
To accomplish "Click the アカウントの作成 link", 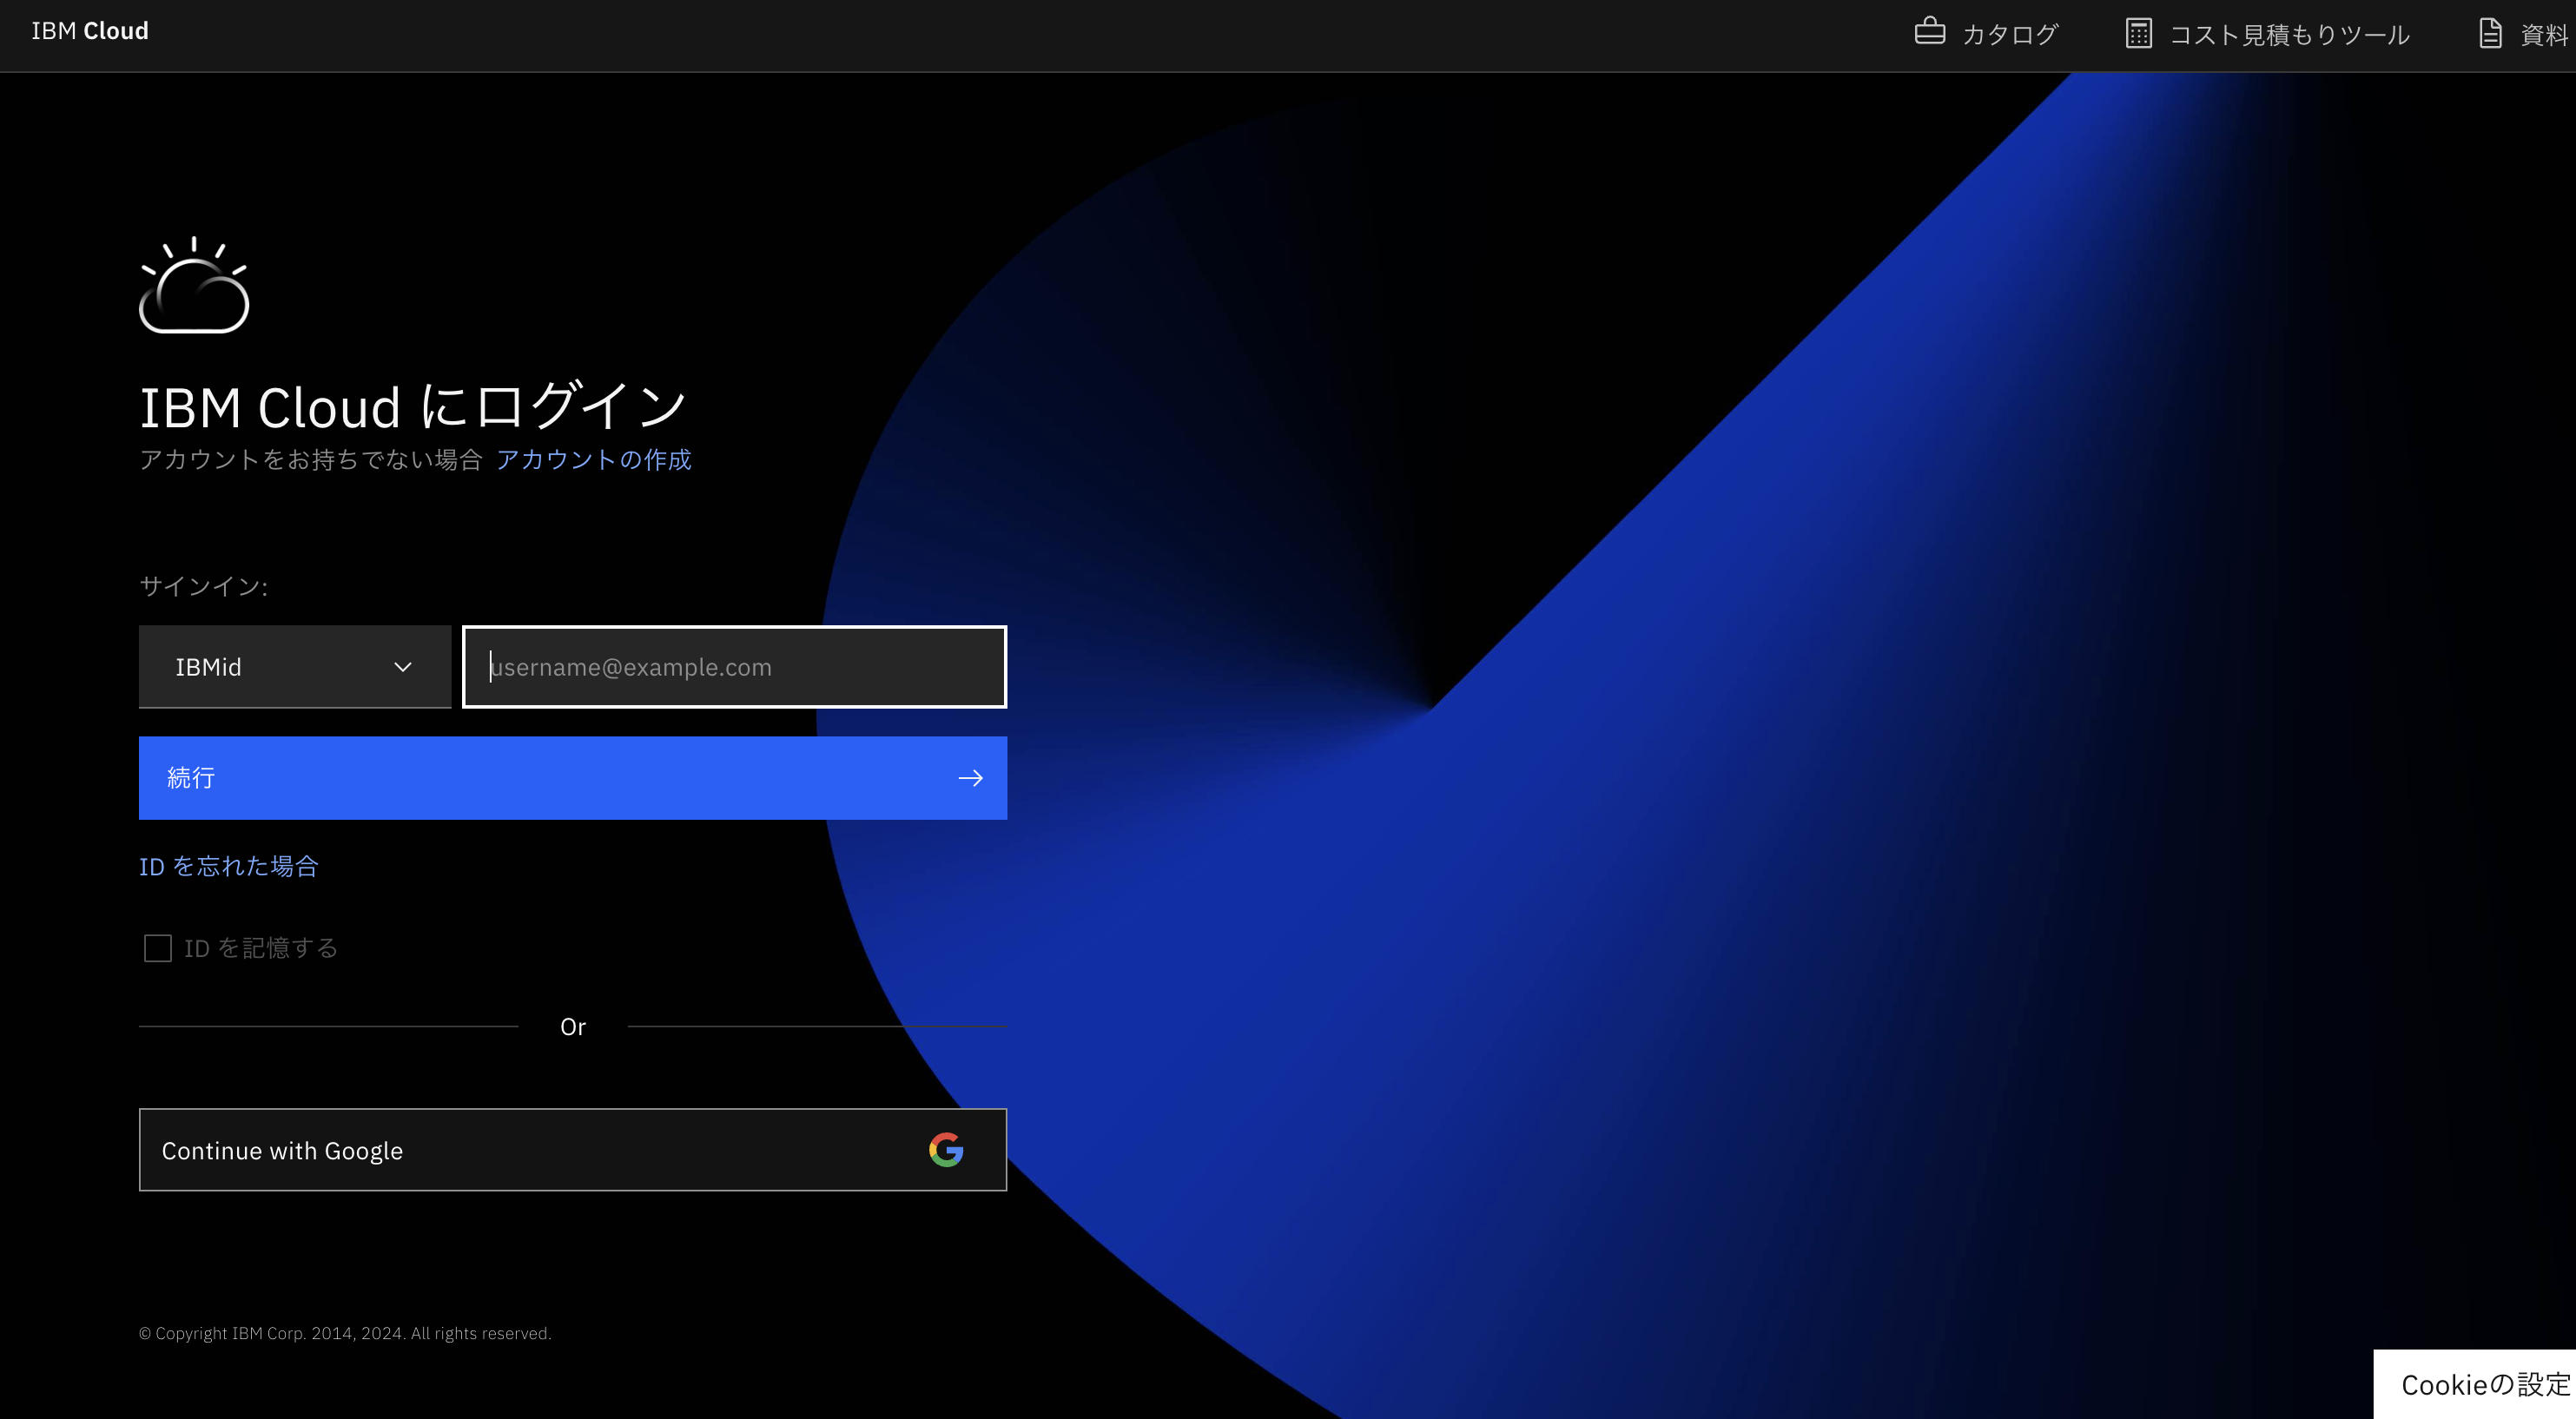I will point(594,460).
